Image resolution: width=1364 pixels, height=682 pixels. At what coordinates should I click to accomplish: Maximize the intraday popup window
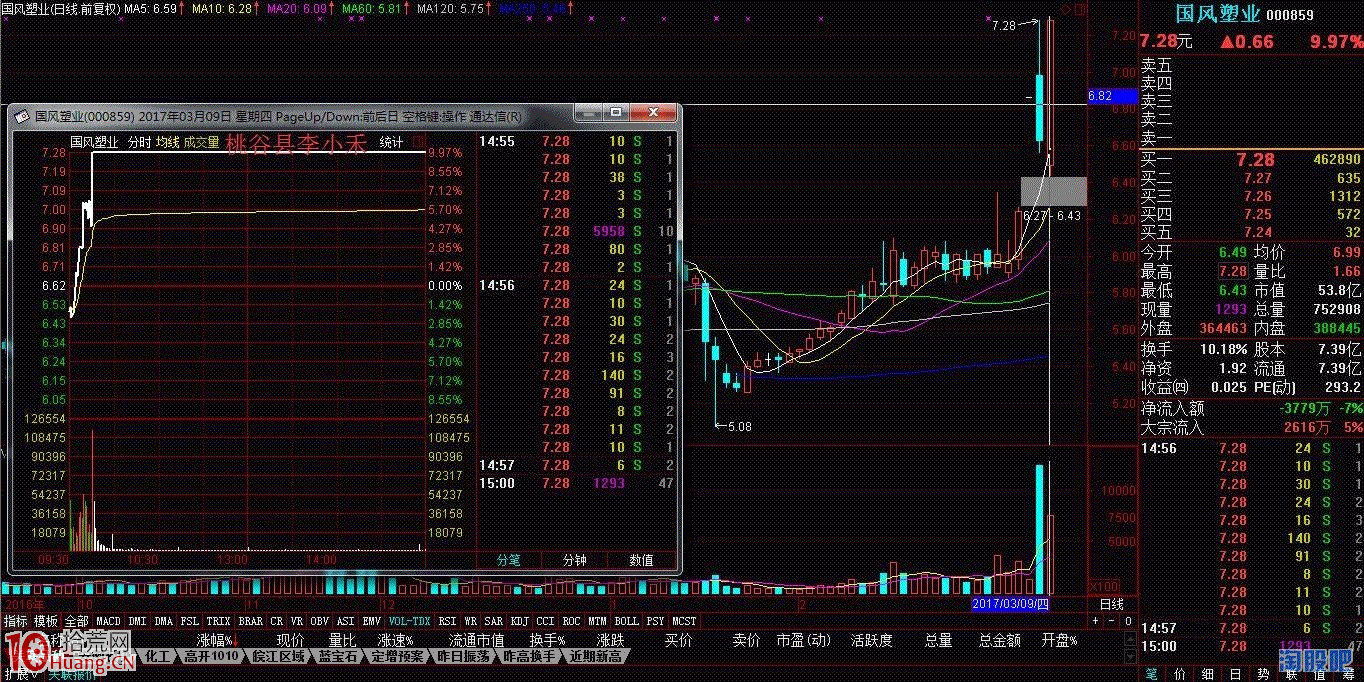[x=616, y=112]
